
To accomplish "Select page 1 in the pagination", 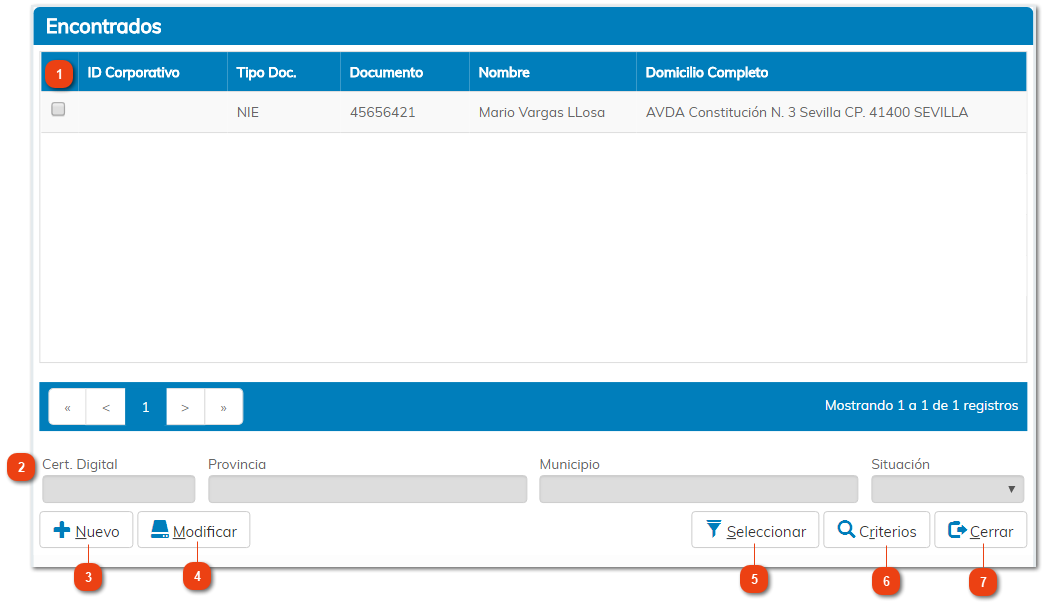I will (145, 407).
